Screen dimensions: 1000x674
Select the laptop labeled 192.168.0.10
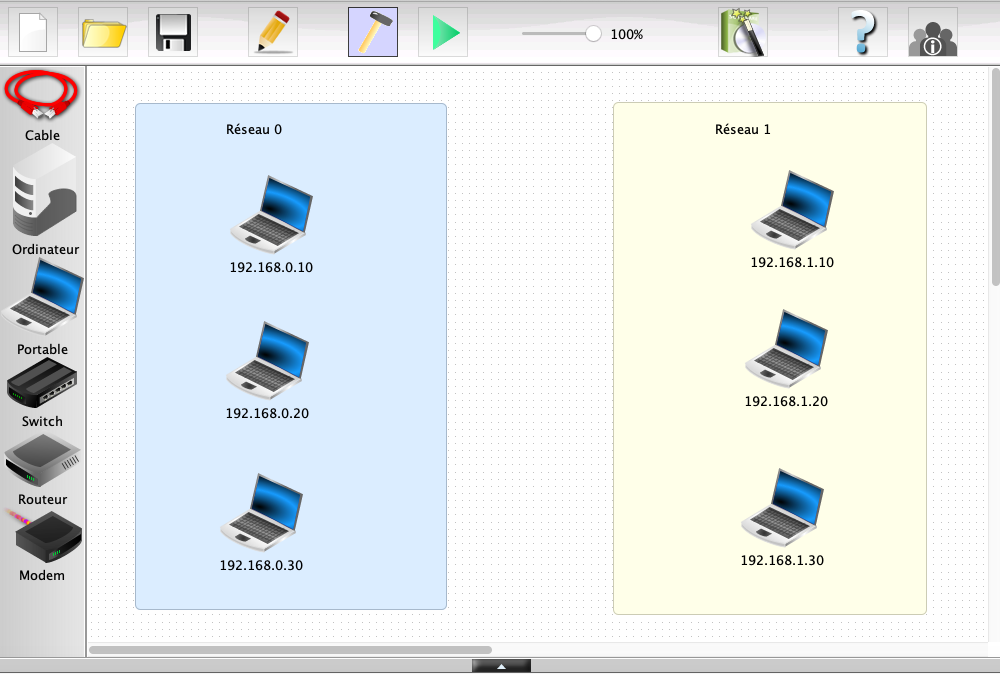pyautogui.click(x=271, y=214)
